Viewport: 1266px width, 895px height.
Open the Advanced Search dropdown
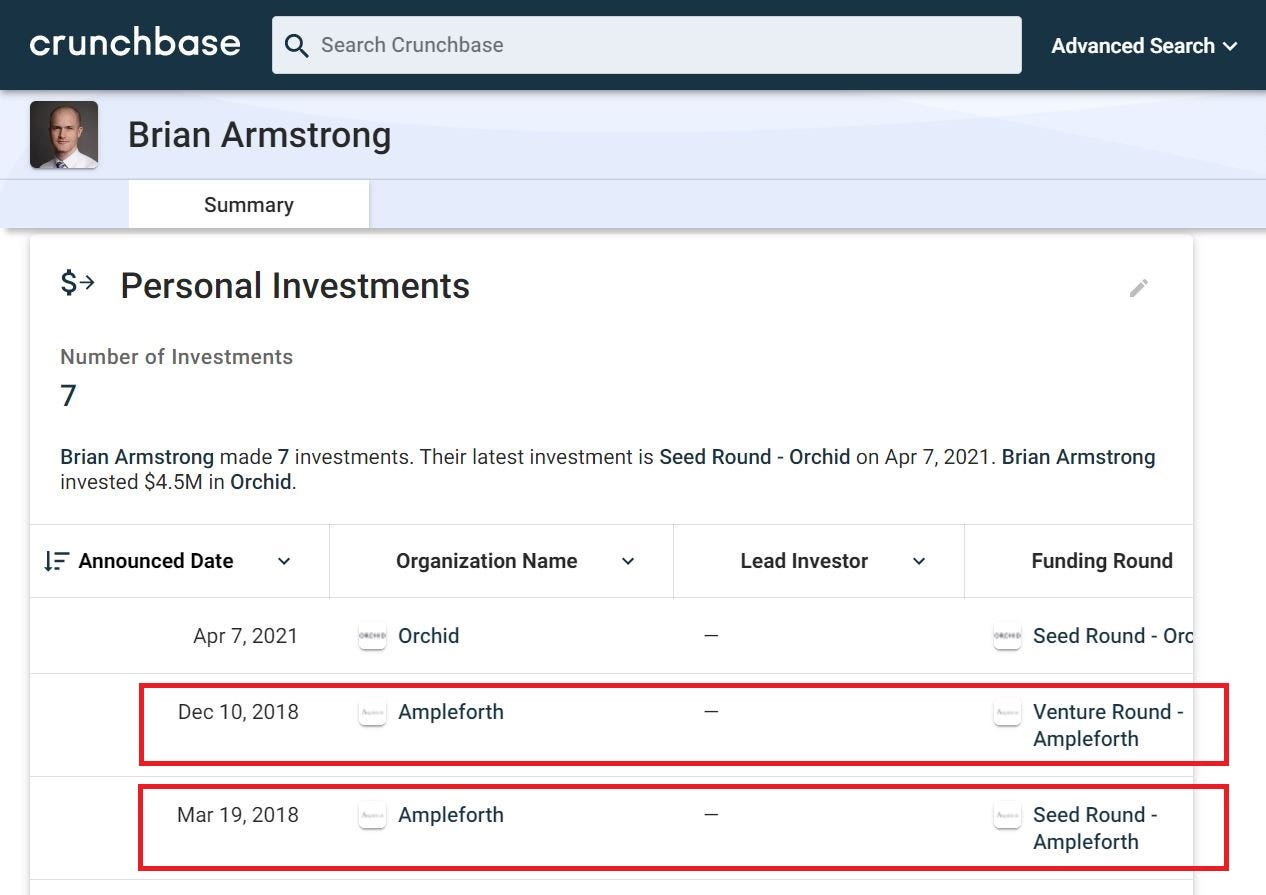pos(1144,46)
